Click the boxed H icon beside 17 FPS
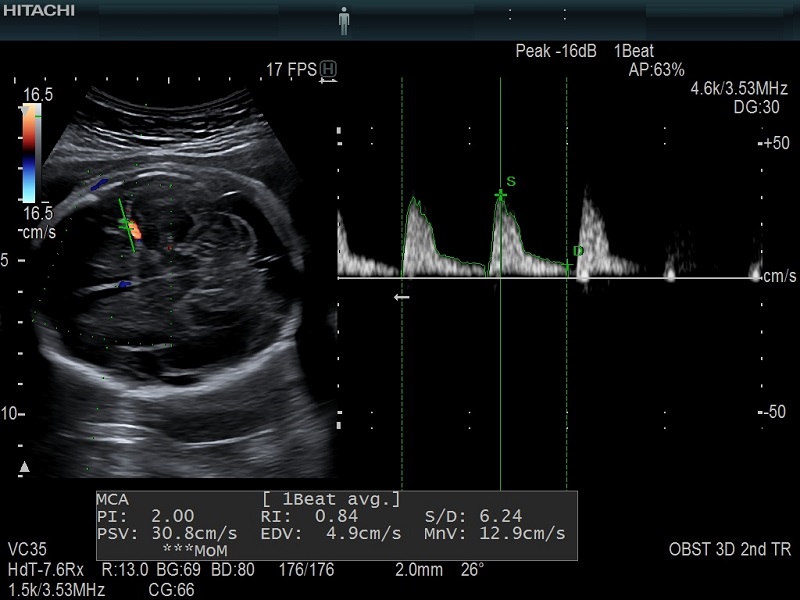The height and width of the screenshot is (600, 800). point(328,69)
